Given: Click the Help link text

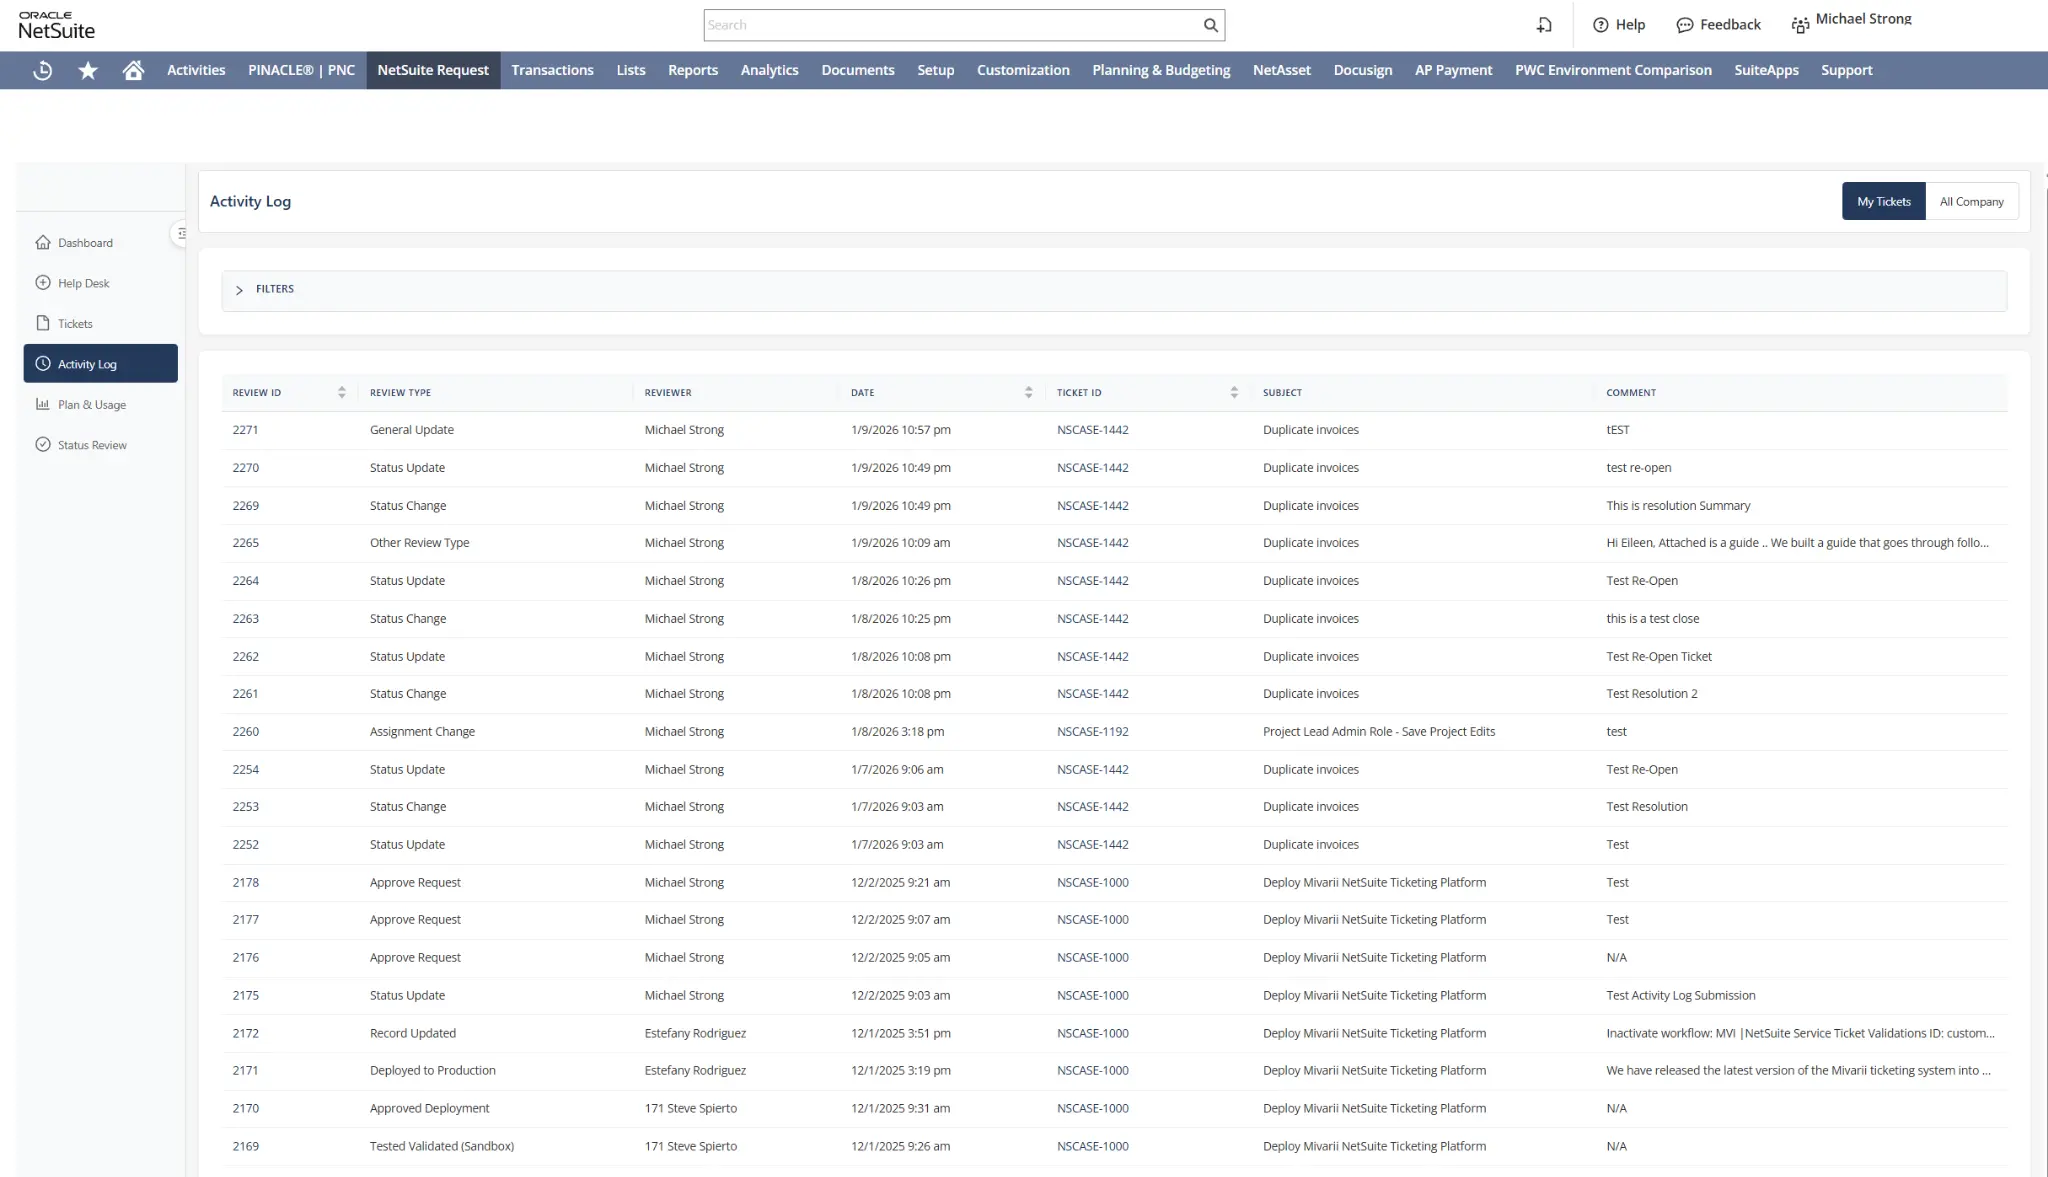Looking at the screenshot, I should click(x=1630, y=25).
